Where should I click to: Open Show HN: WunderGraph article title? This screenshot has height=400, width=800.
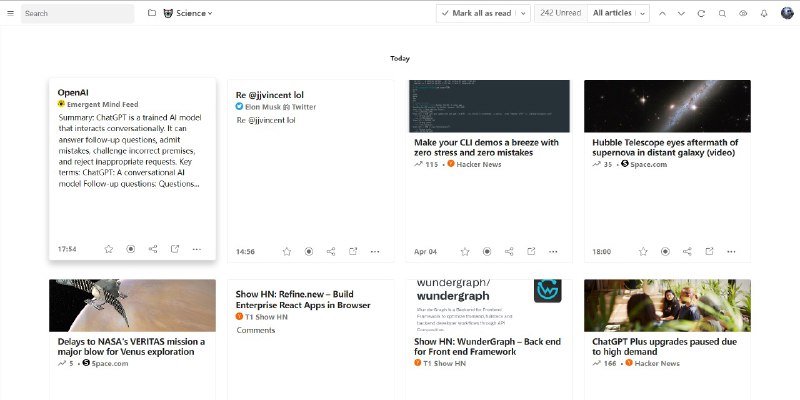(487, 346)
